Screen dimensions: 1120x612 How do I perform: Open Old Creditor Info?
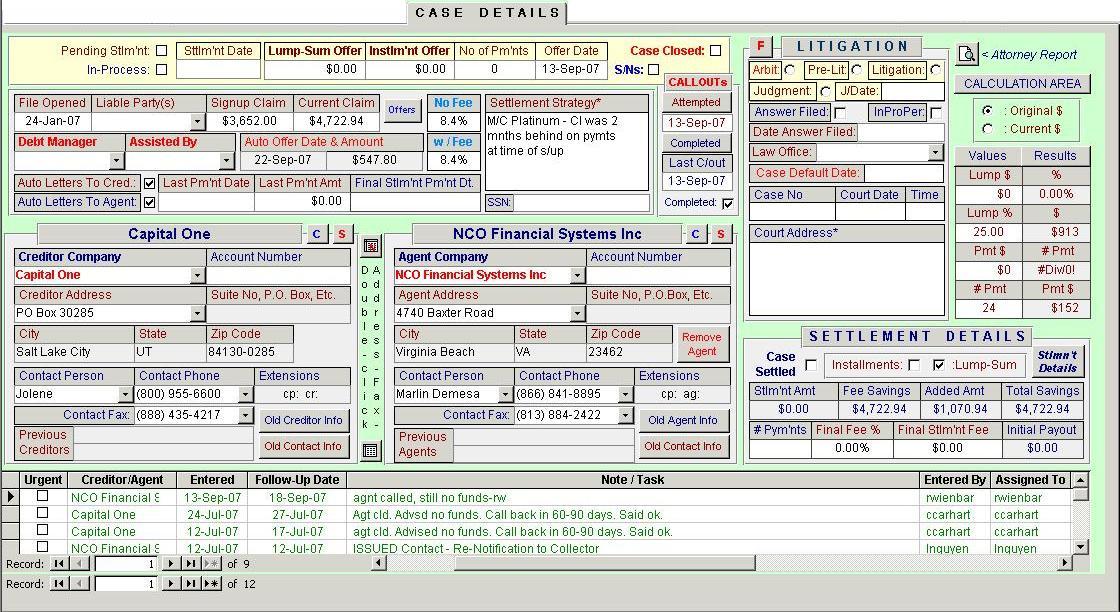coord(303,420)
